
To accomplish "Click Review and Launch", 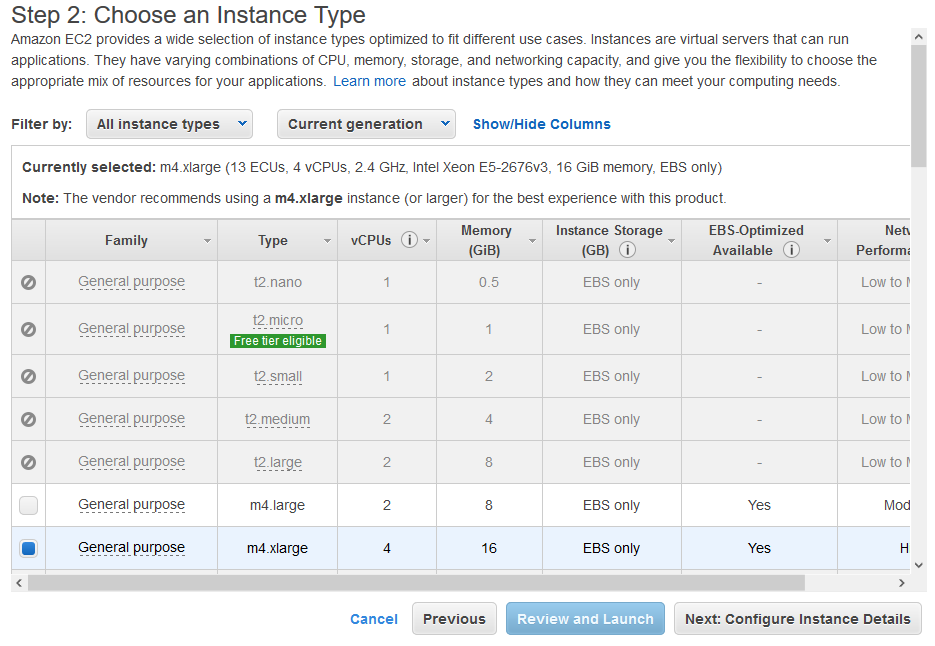I will click(585, 619).
